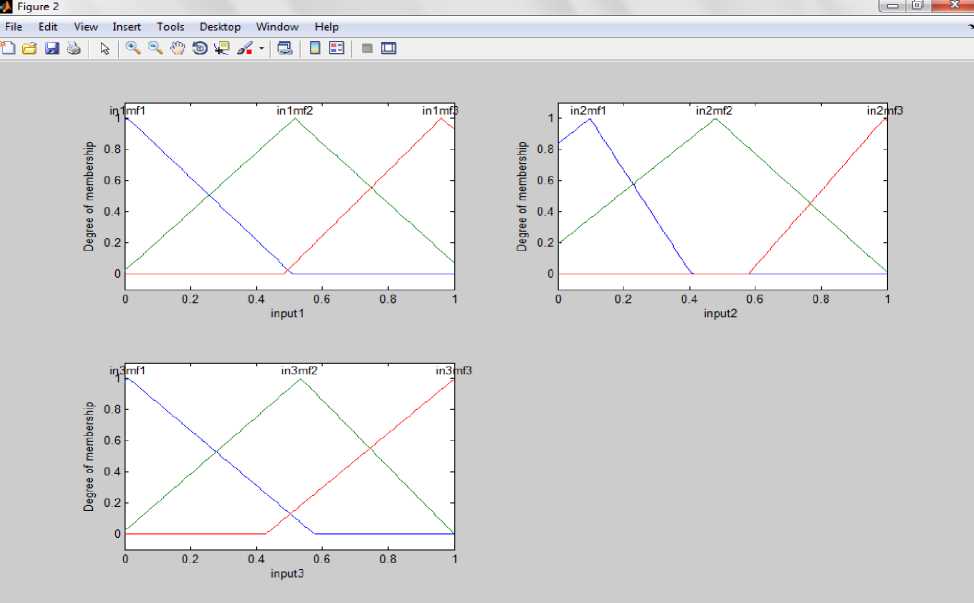Viewport: 974px width, 603px height.
Task: Open the Tools menu
Action: coord(170,27)
